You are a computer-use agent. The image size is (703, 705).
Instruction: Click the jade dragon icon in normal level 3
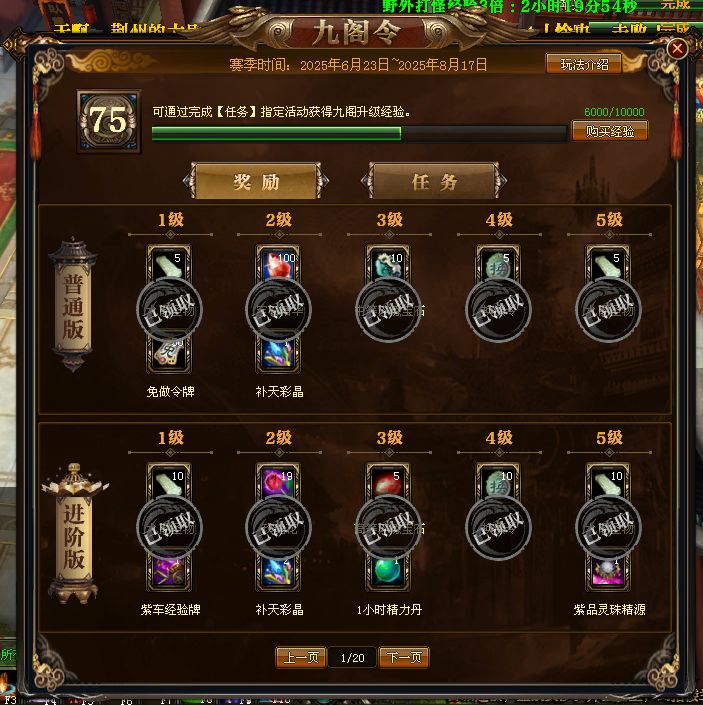coord(388,263)
